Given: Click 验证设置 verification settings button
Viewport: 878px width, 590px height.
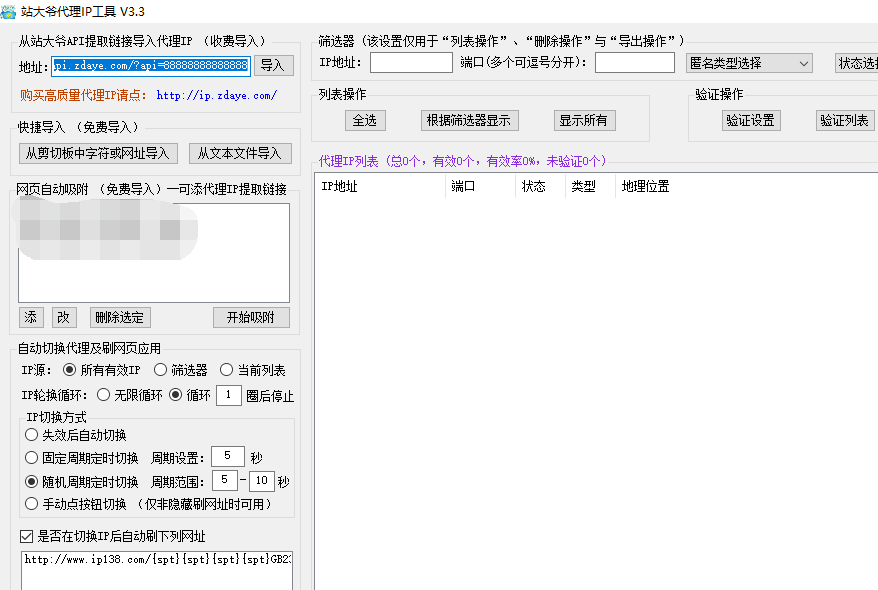Looking at the screenshot, I should coord(751,120).
